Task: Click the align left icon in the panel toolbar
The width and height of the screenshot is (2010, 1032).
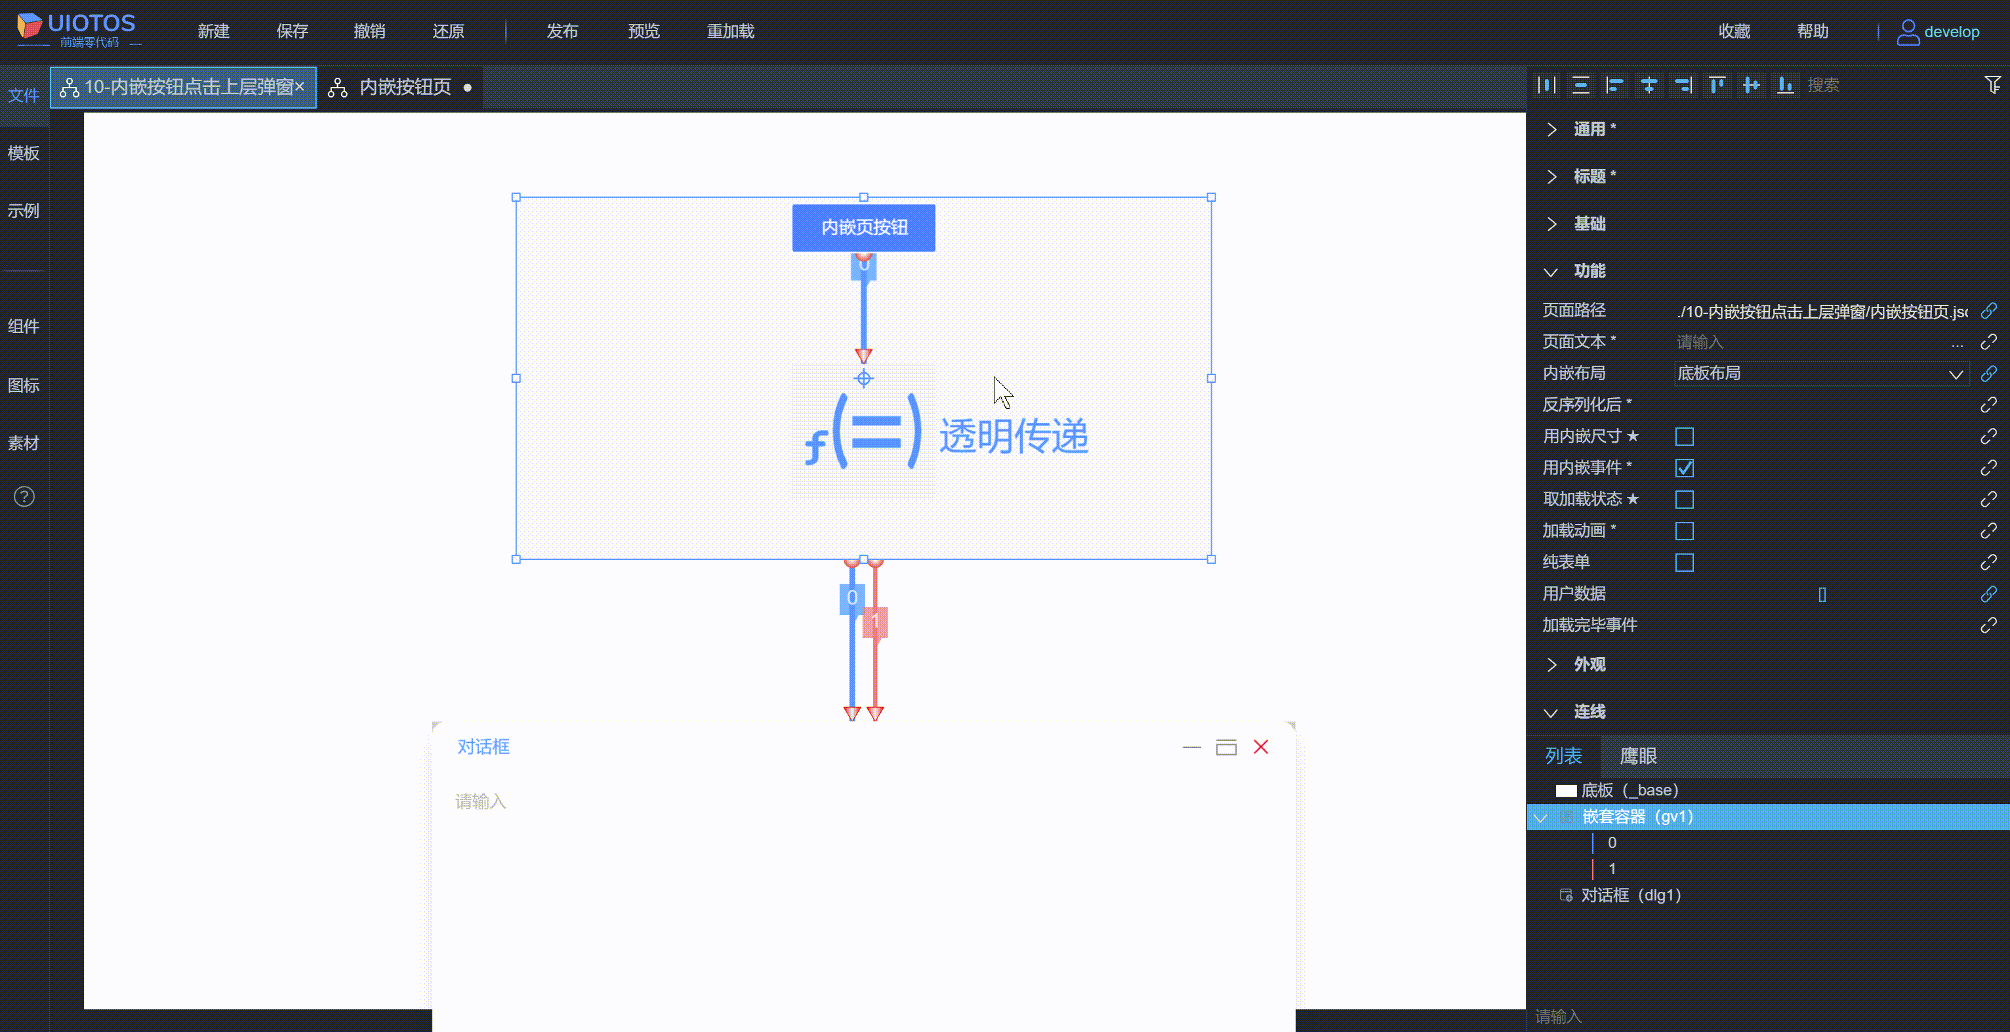Action: coord(1614,85)
